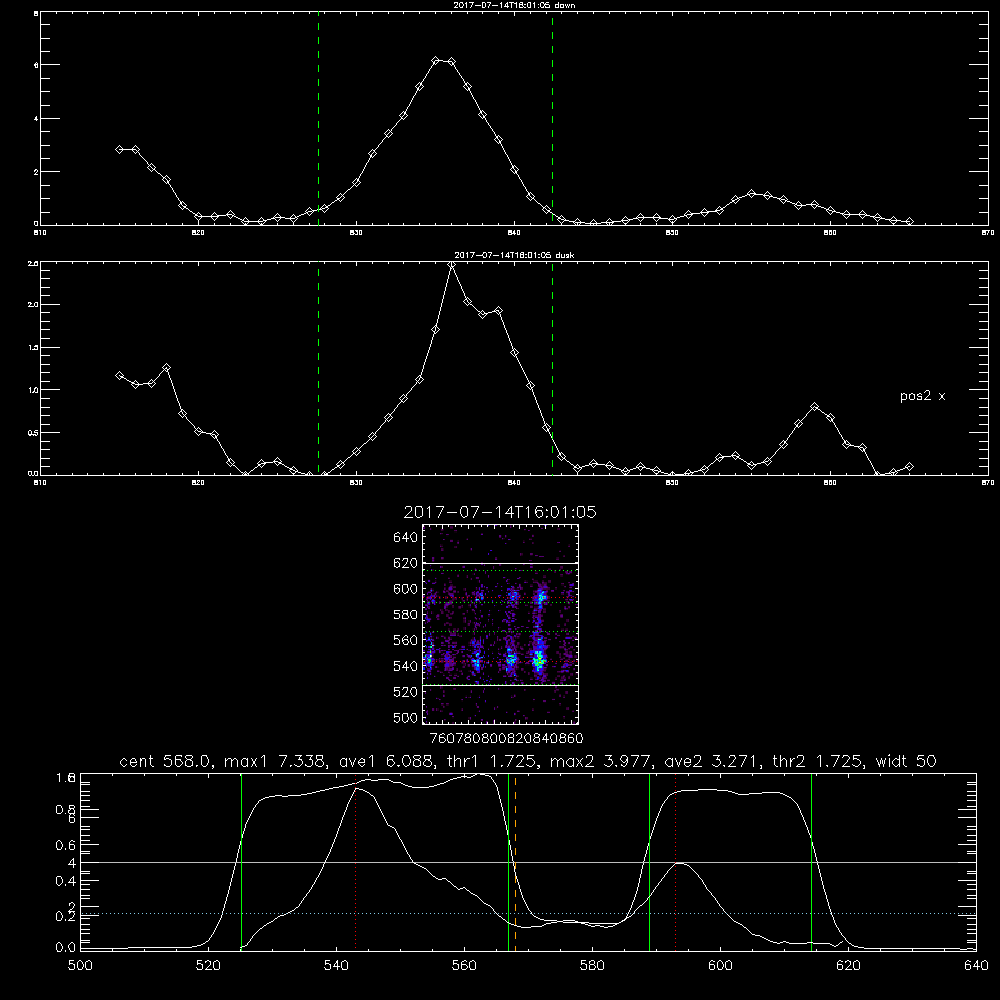Click the upper white line in spectral image

tap(500, 563)
